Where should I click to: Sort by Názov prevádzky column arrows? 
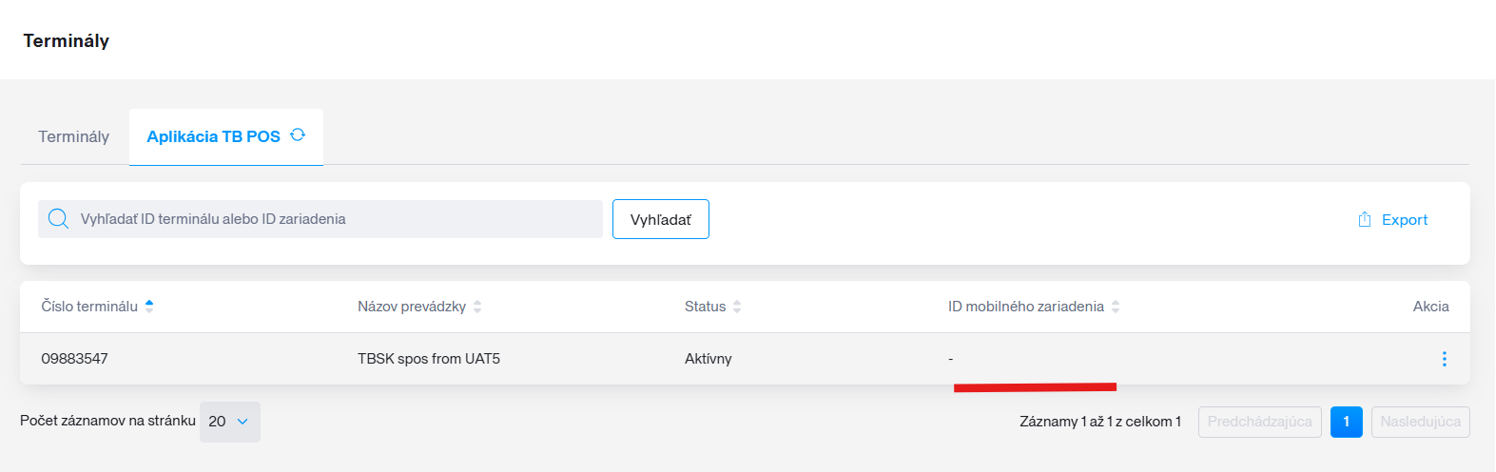[477, 307]
